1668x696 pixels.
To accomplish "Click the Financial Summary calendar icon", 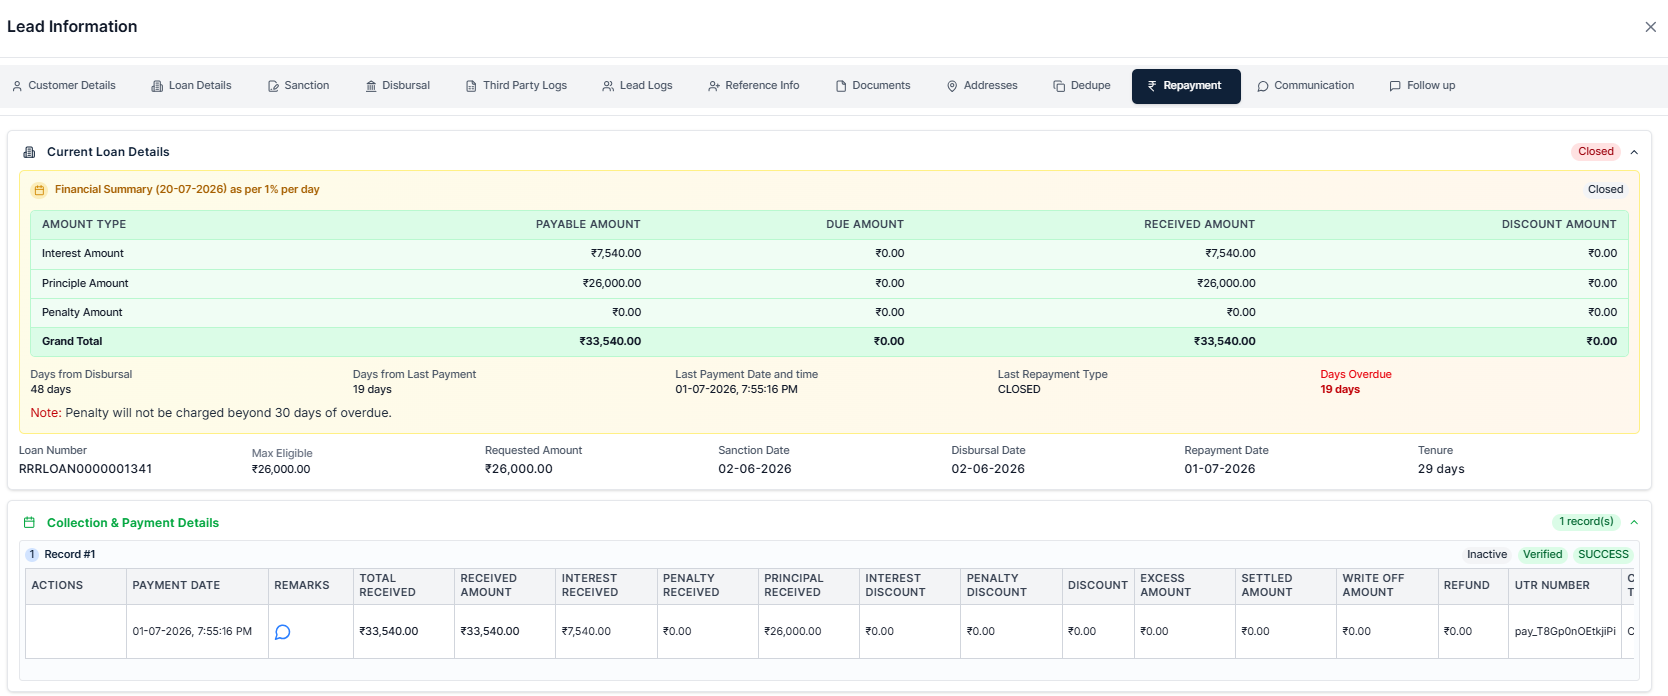I will (x=39, y=190).
